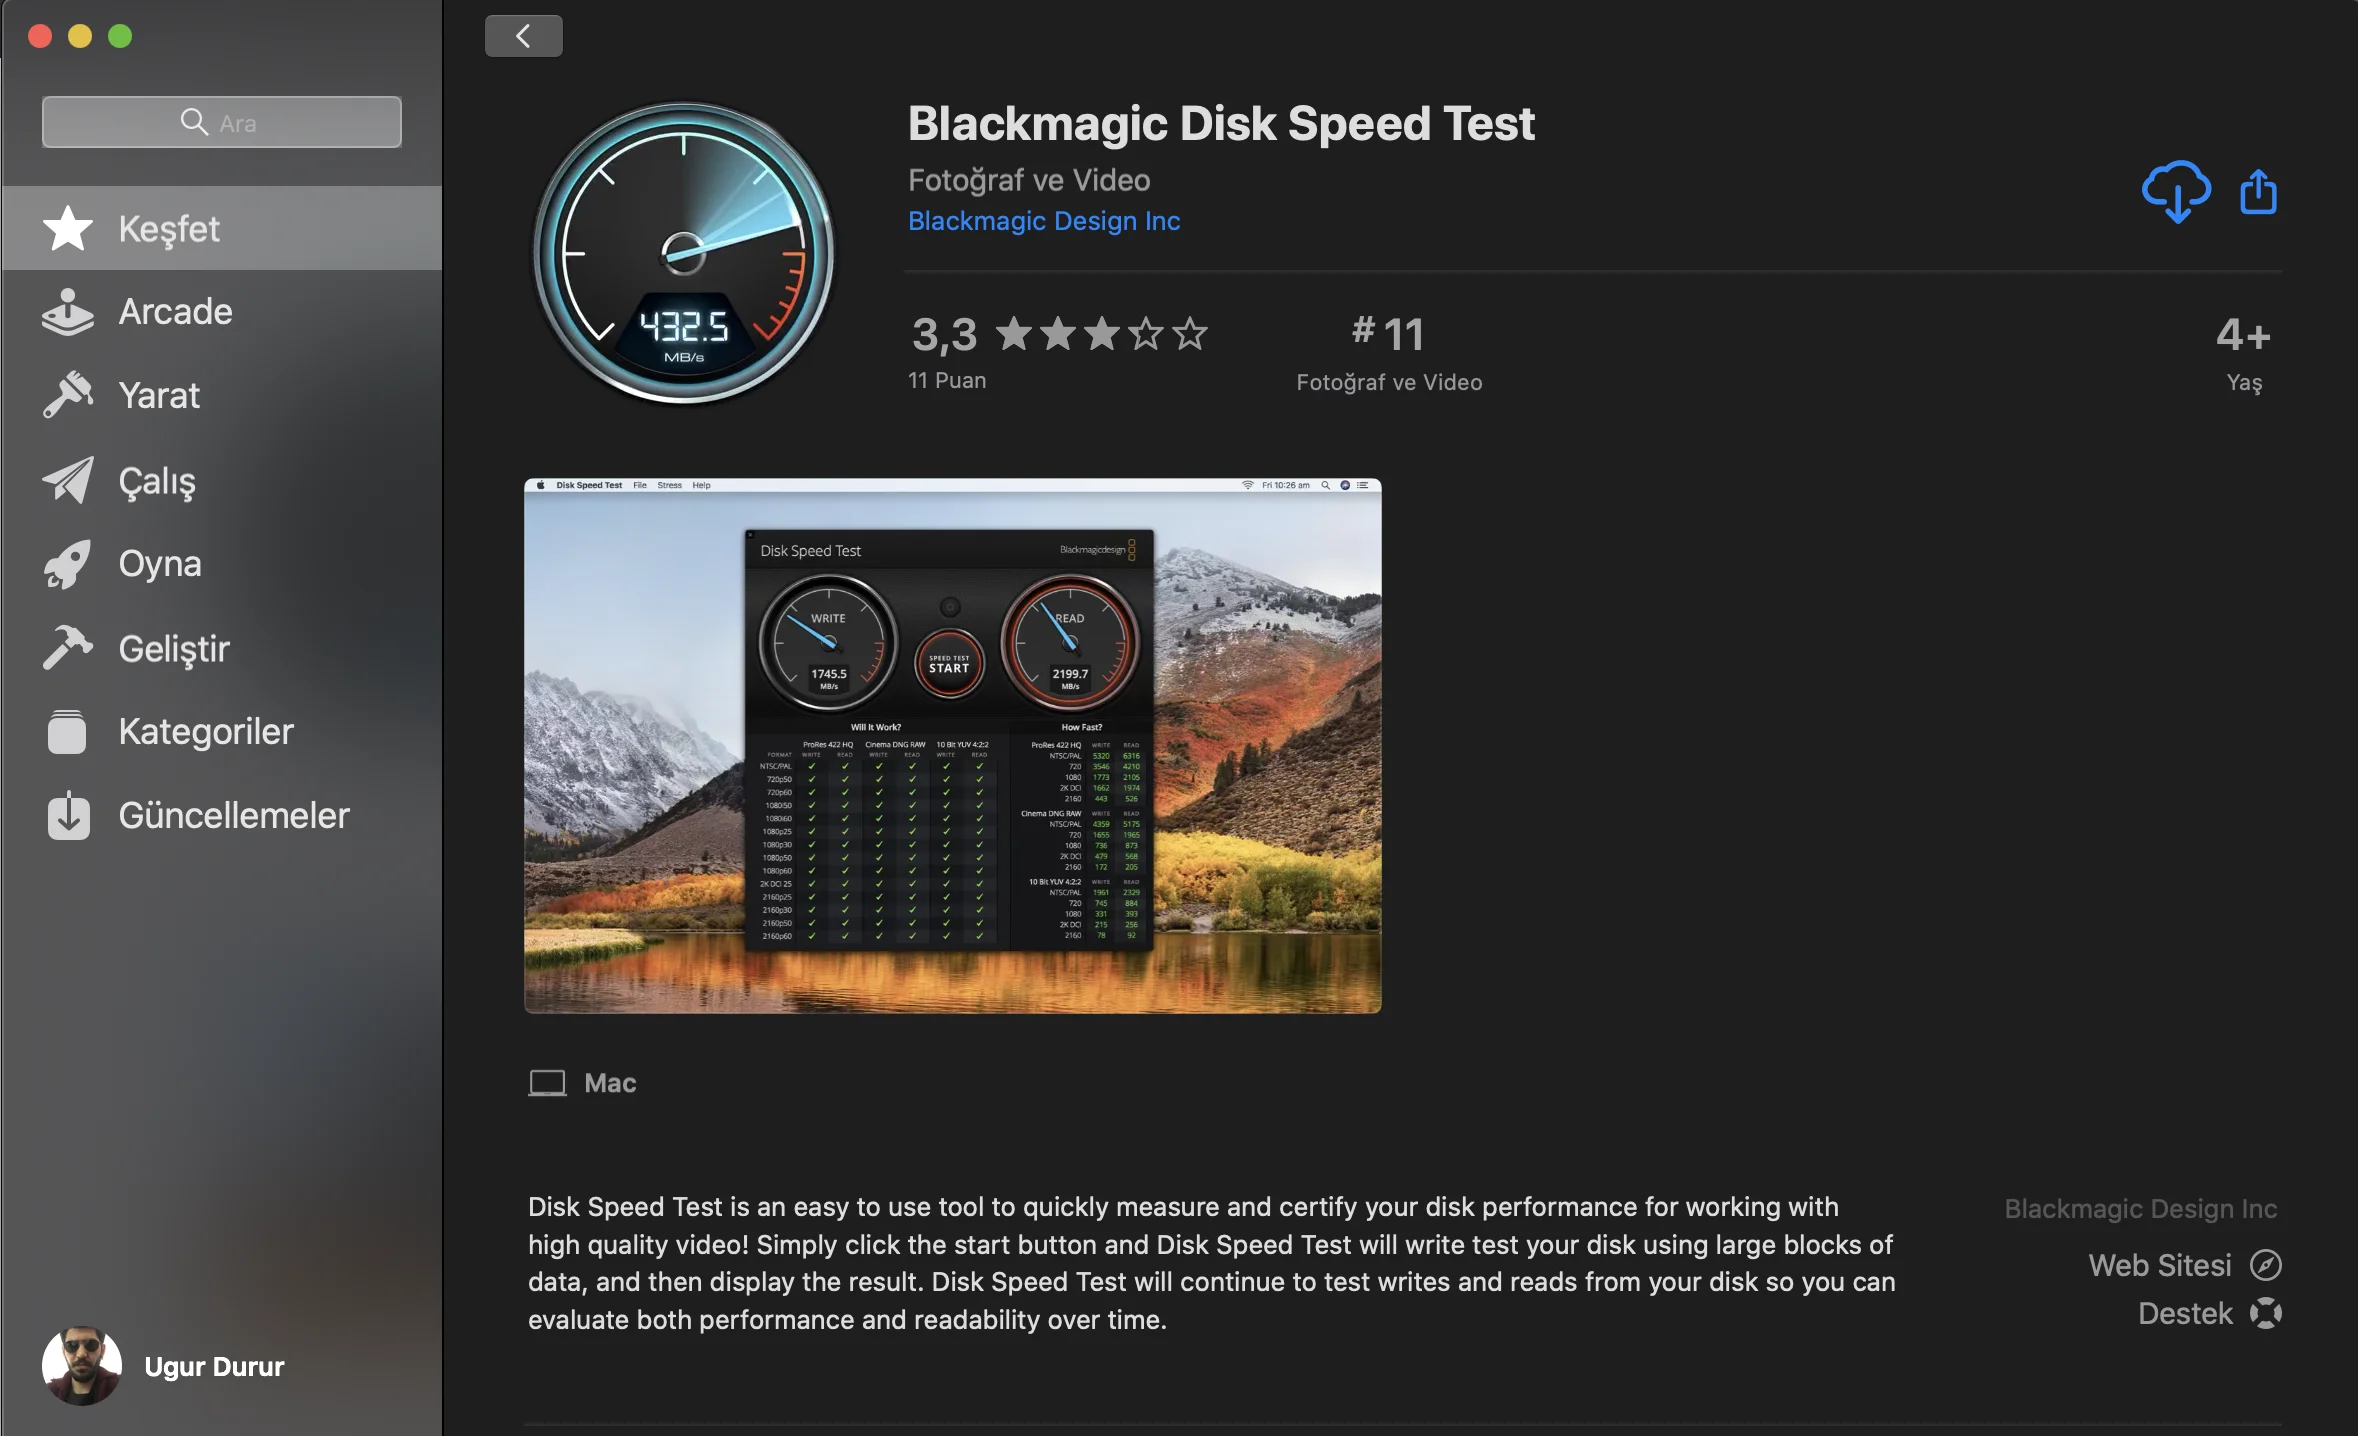The height and width of the screenshot is (1436, 2358).
Task: Open the Destek support link
Action: tap(2209, 1313)
